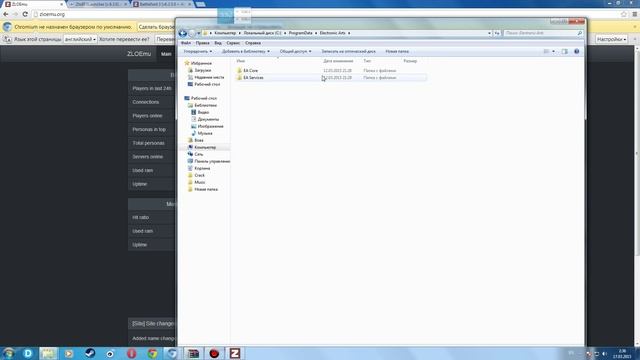Click the browser back arrow
This screenshot has width=640, height=360.
tap(6, 14)
